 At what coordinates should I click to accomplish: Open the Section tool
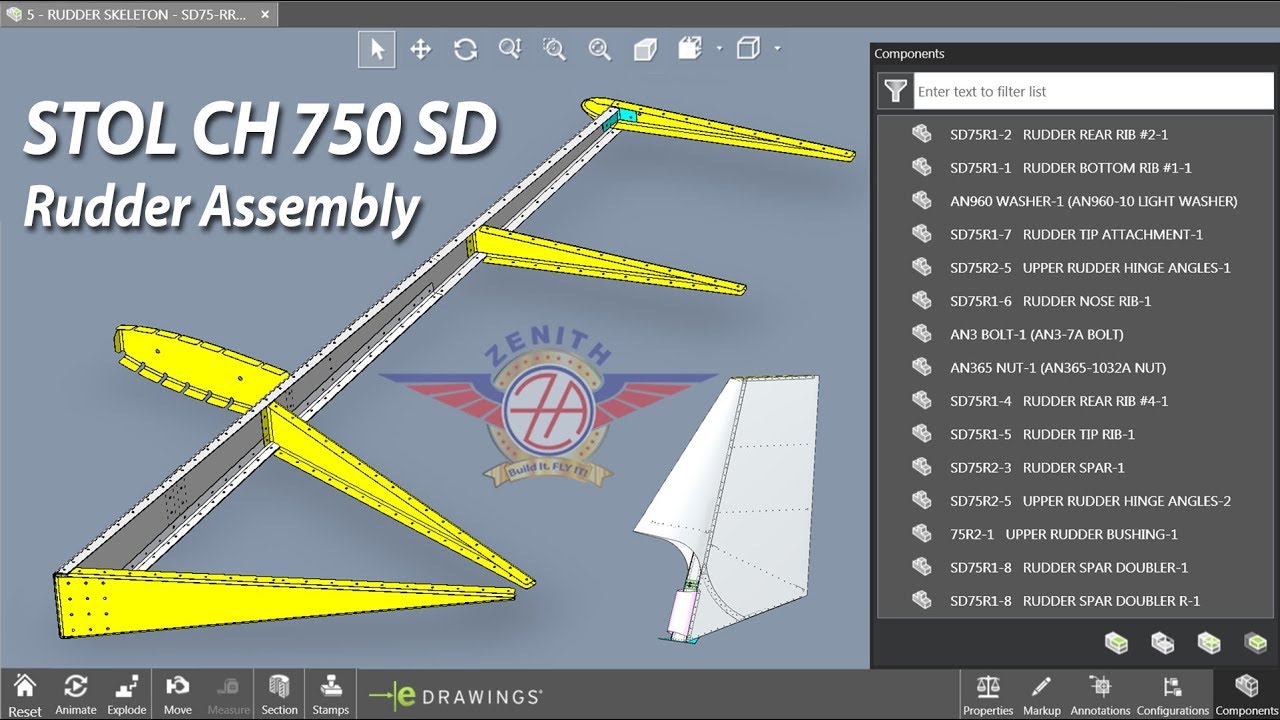tap(280, 694)
